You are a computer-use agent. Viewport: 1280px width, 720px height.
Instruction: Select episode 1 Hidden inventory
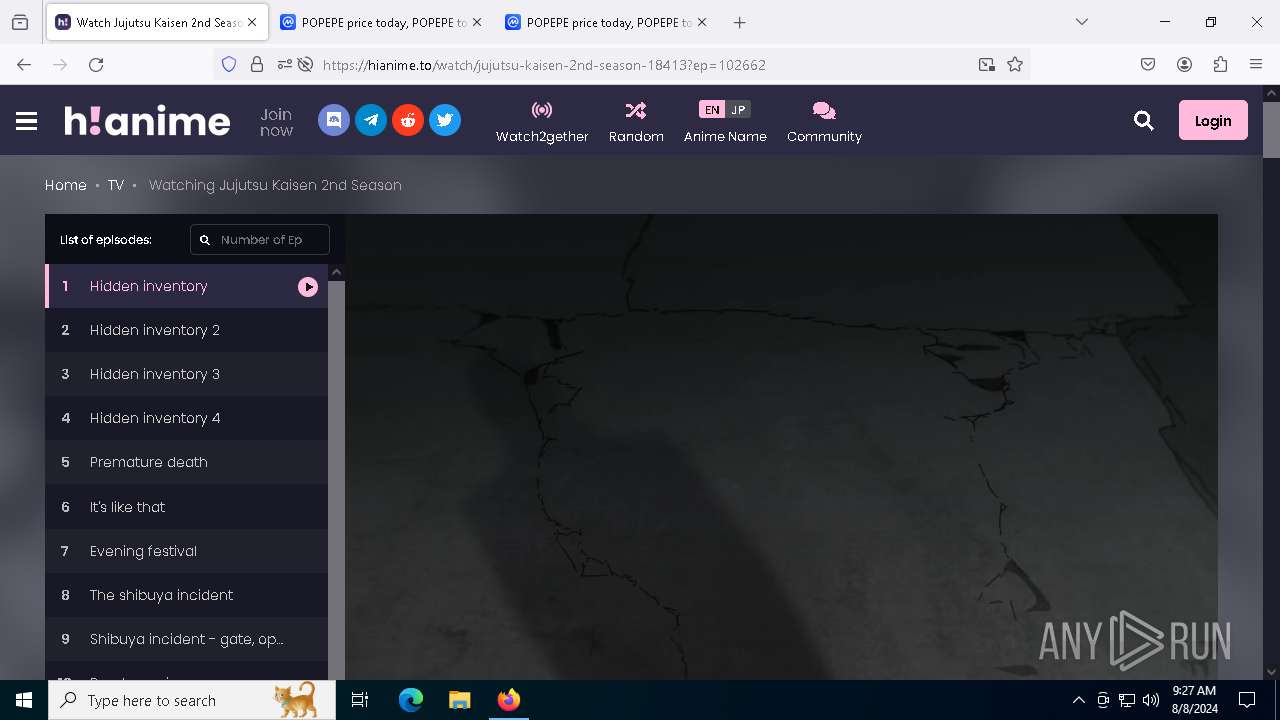tap(186, 286)
